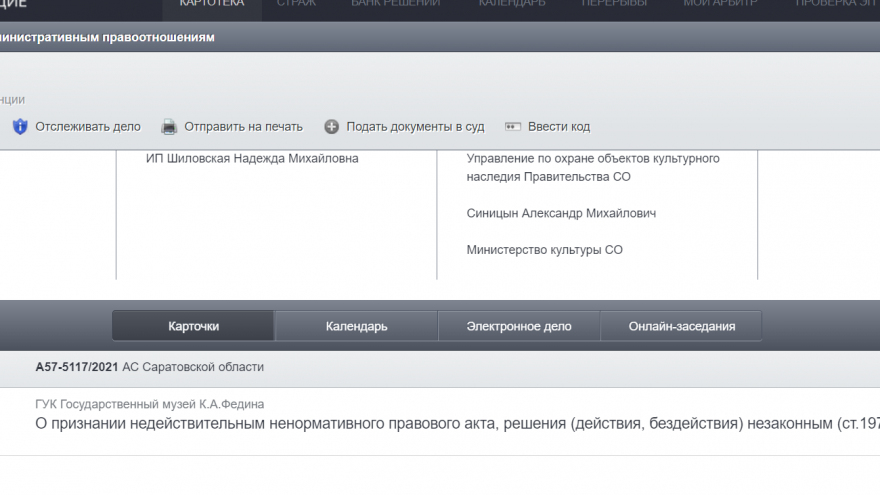This screenshot has width=880, height=495.
Task: Open the Календарь top navigation item
Action: point(512,4)
